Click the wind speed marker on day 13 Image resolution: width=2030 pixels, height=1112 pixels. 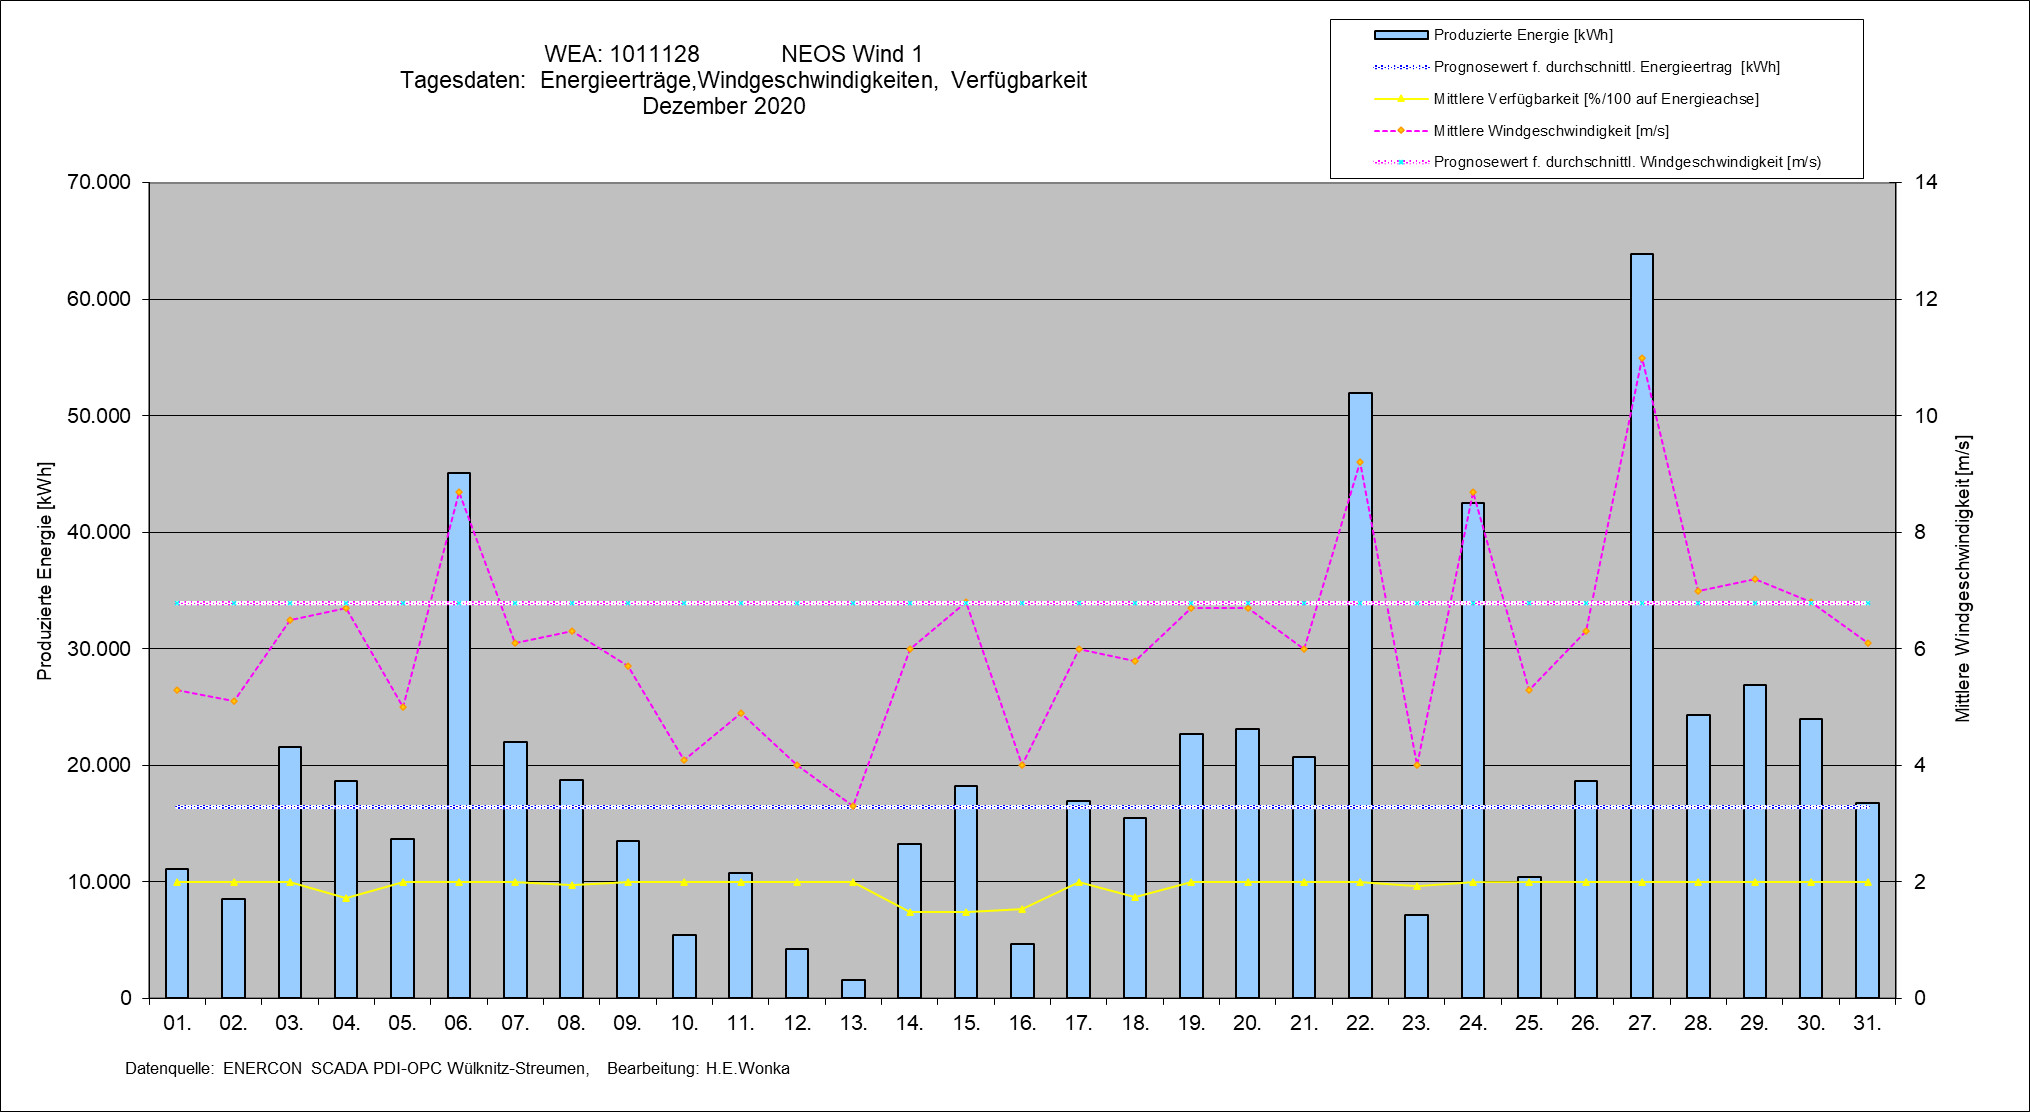853,806
